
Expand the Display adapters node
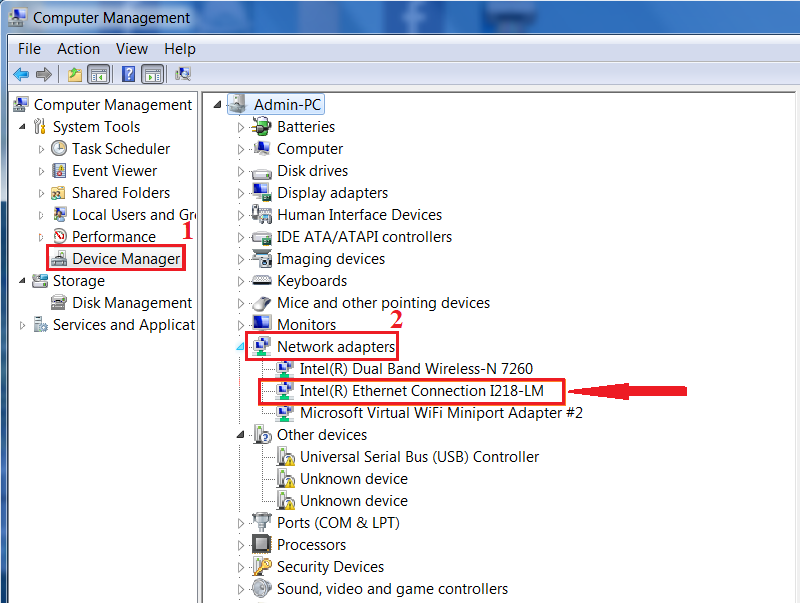coord(241,193)
